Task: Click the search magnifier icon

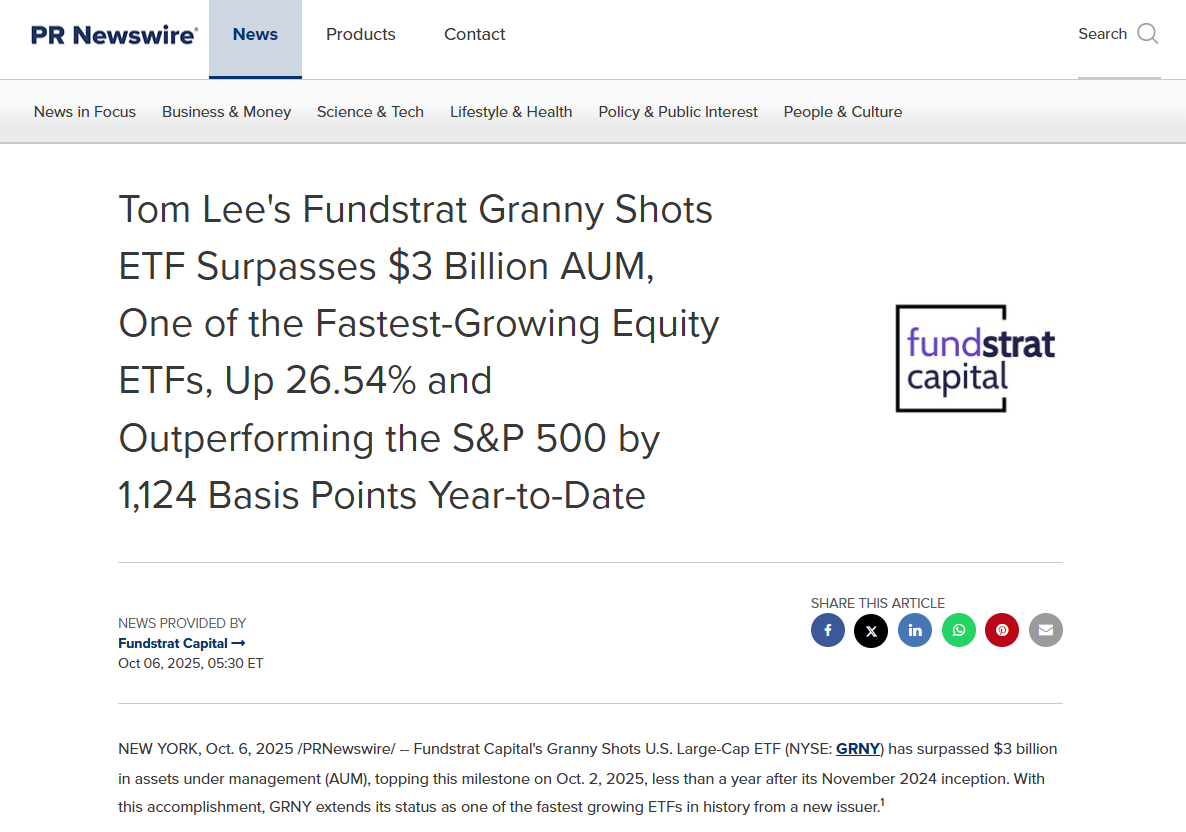Action: tap(1148, 34)
